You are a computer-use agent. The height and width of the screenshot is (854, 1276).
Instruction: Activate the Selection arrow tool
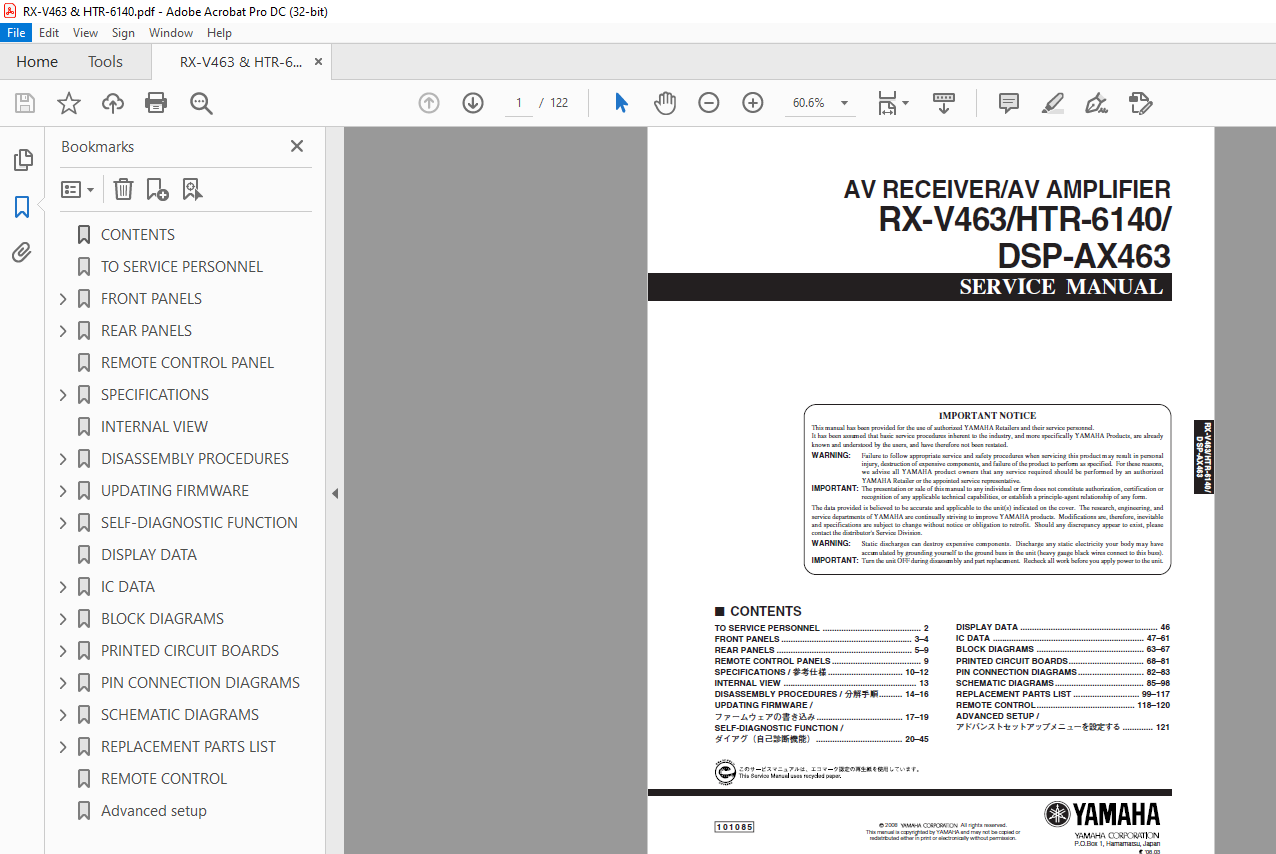click(621, 103)
